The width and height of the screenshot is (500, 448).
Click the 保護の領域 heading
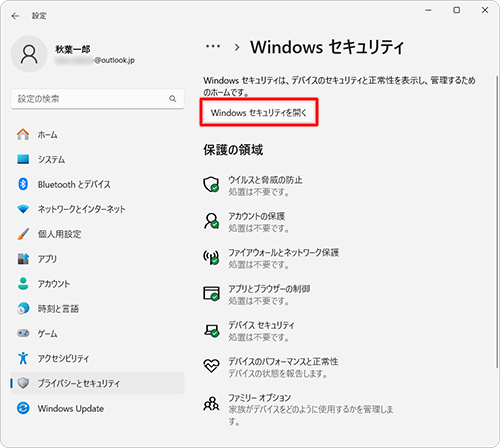point(233,150)
